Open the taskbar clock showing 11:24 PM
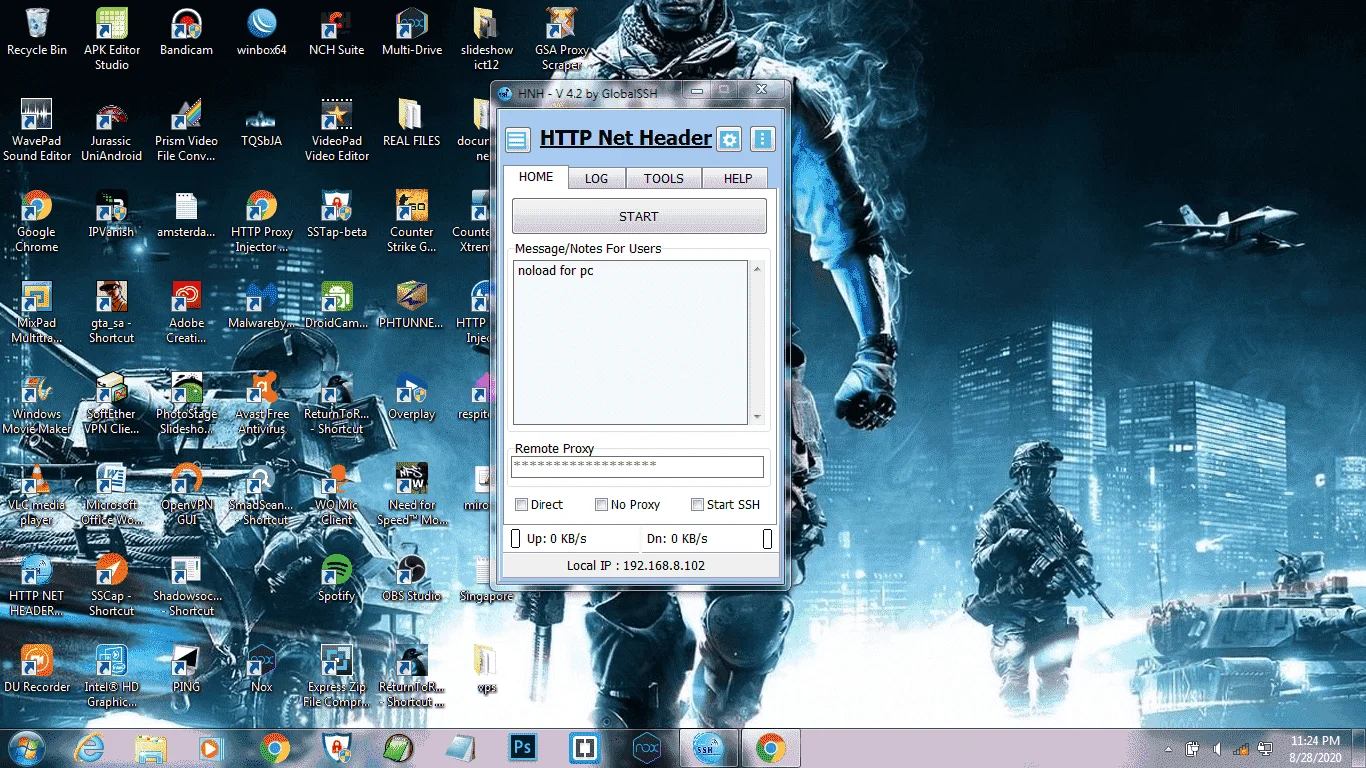 tap(1315, 748)
